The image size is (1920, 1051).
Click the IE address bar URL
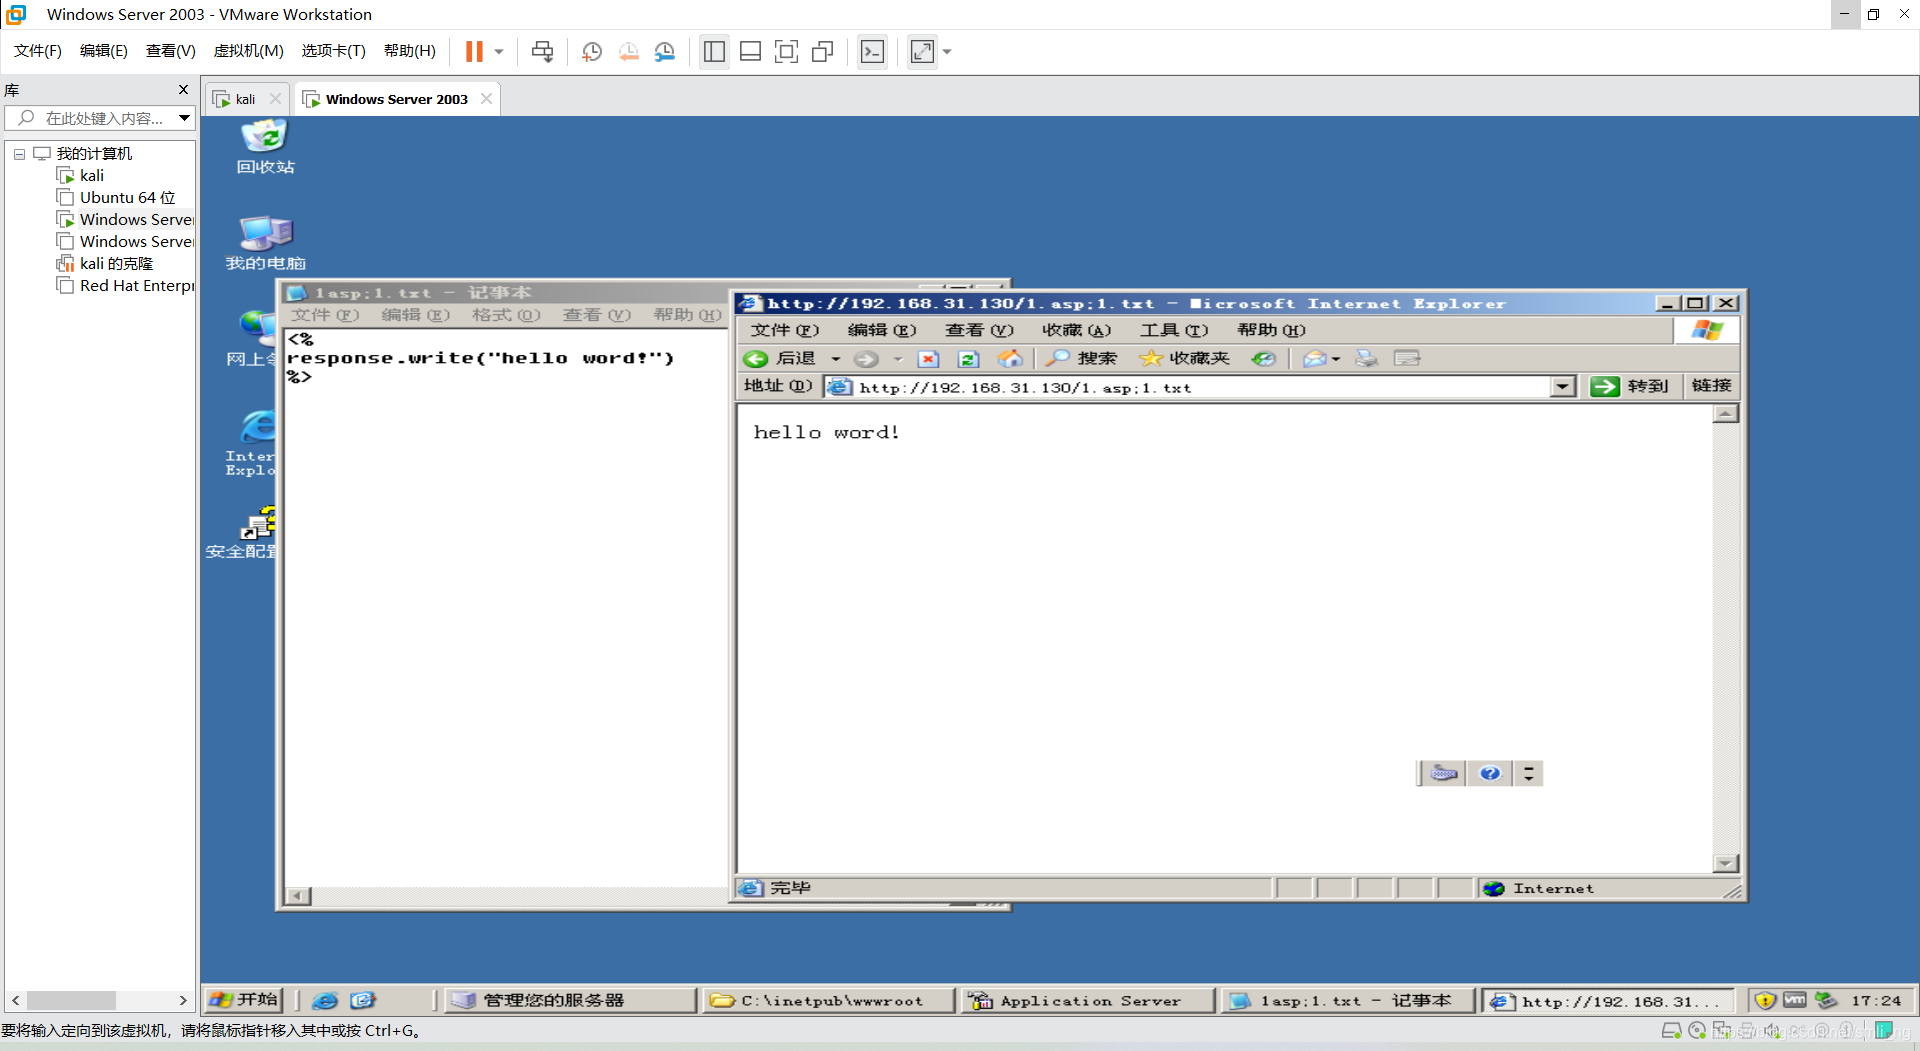(1025, 388)
